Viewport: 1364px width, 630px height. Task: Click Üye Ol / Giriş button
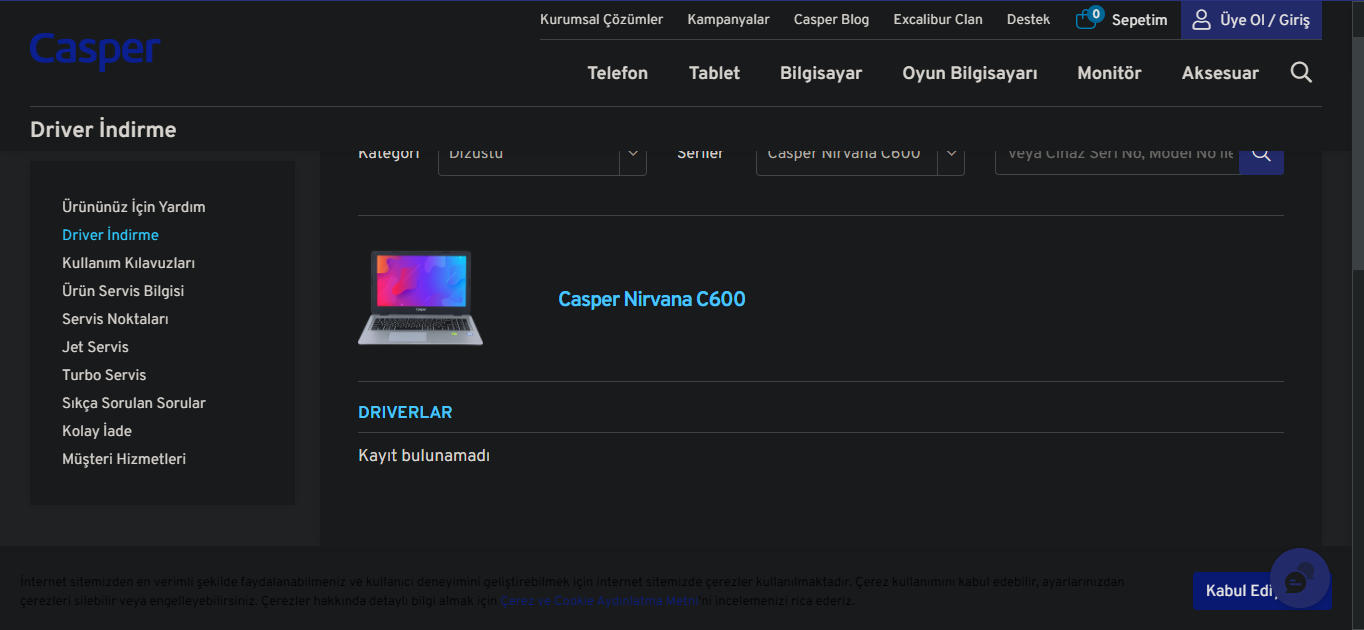point(1251,20)
